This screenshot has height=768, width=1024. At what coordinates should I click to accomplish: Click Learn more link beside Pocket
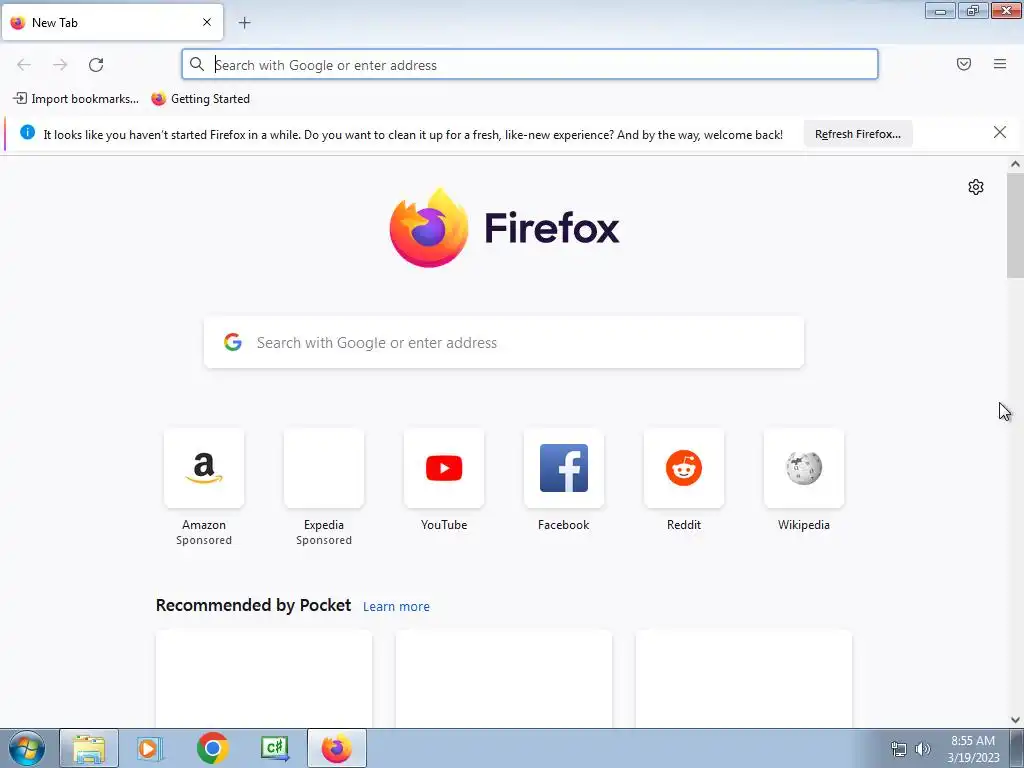(x=396, y=607)
